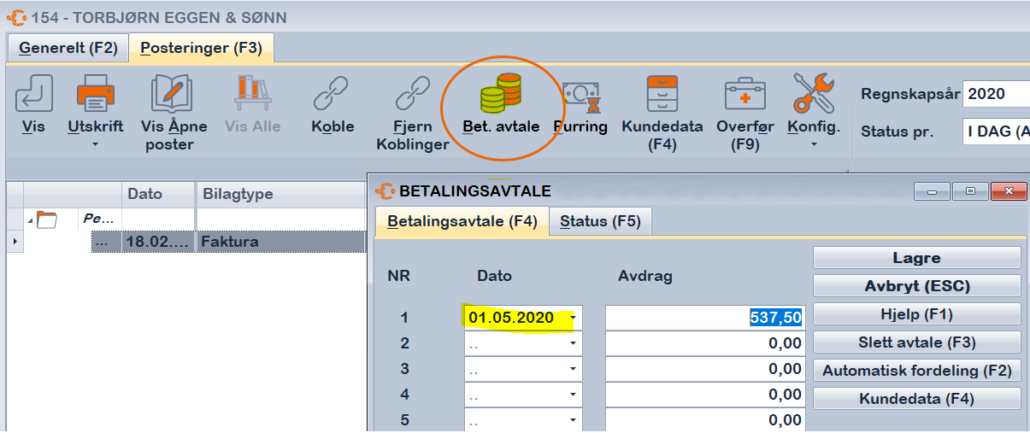This screenshot has height=433, width=1030.
Task: Choose Fjern Koblinger icon
Action: pyautogui.click(x=412, y=93)
